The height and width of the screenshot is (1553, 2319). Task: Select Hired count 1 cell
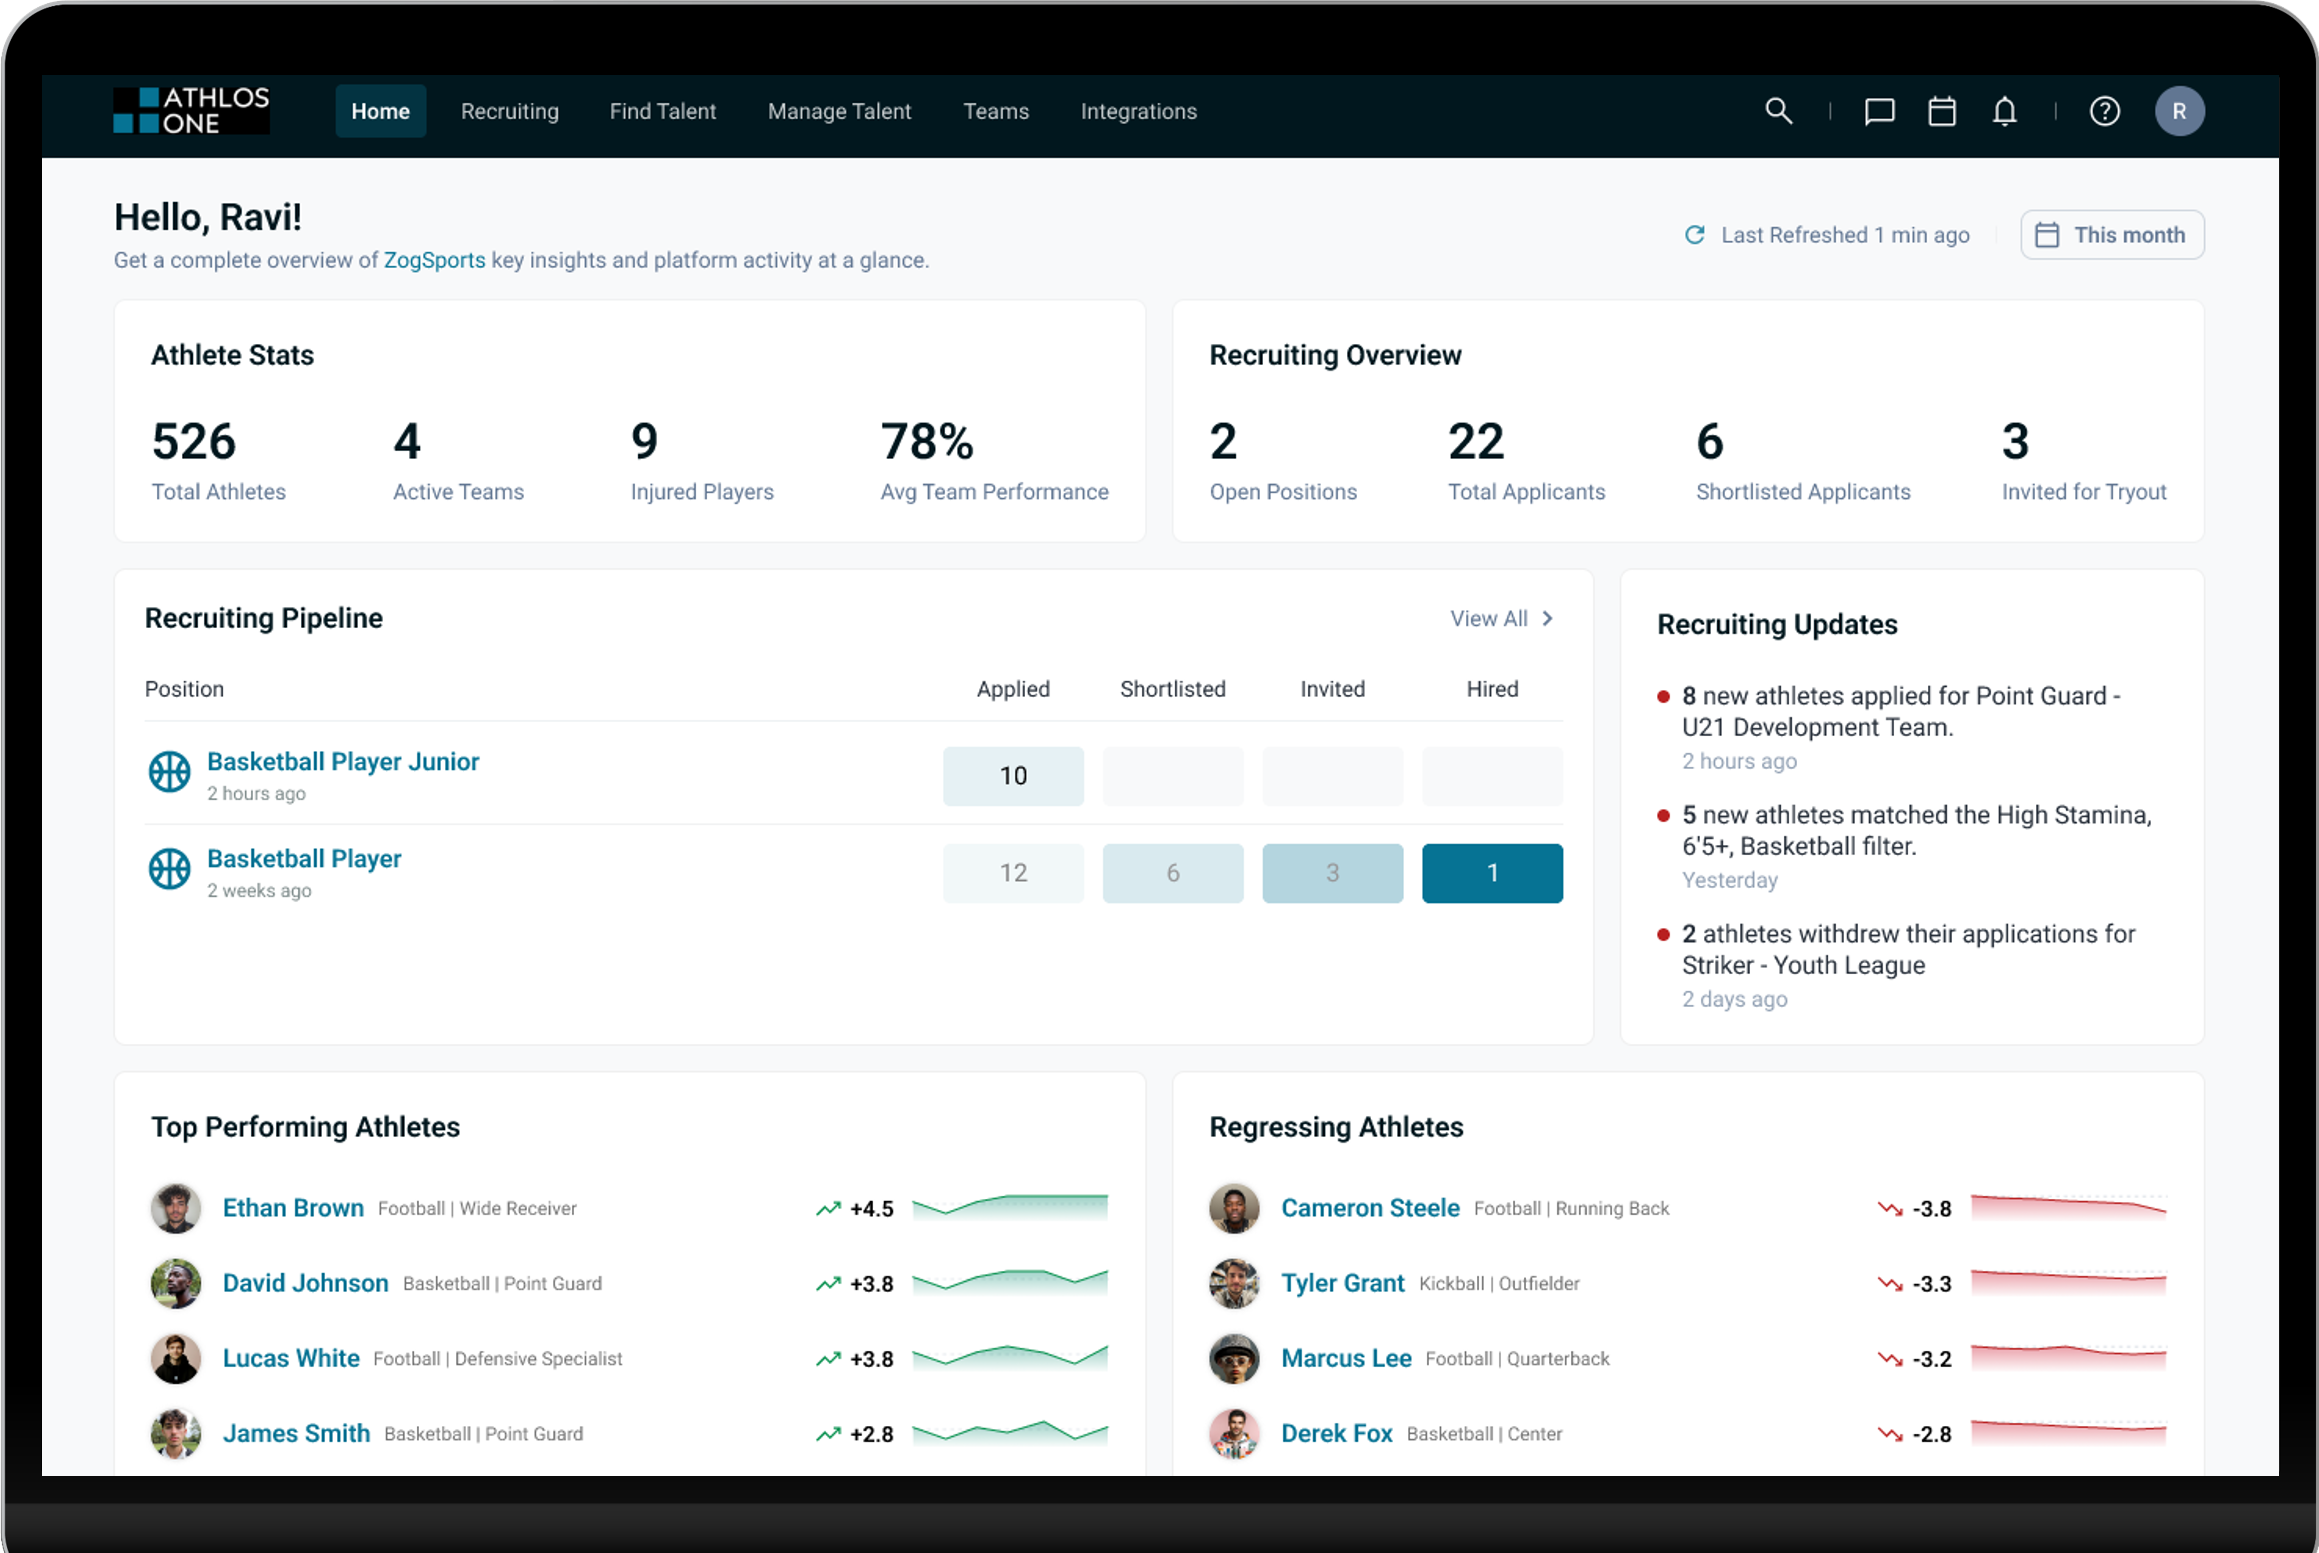point(1492,873)
